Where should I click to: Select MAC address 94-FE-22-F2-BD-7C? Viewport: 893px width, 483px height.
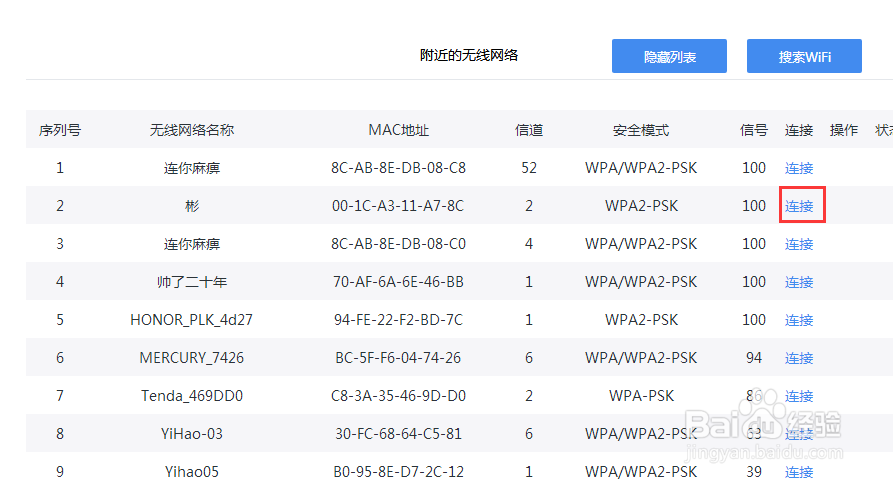point(398,320)
